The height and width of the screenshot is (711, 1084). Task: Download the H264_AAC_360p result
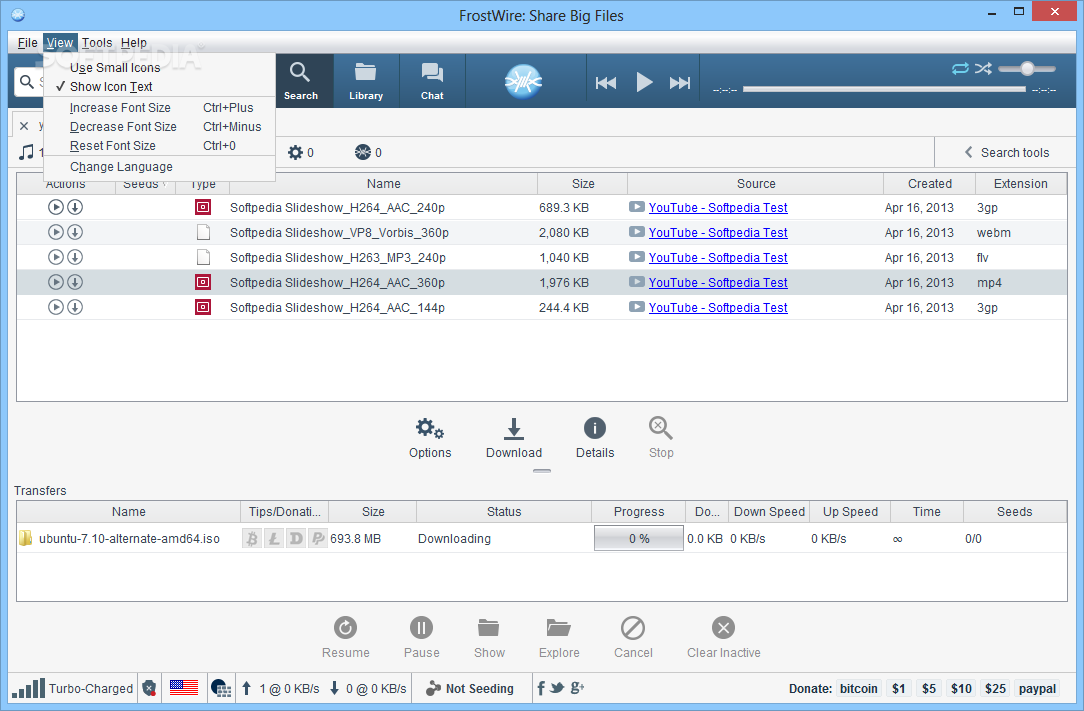pyautogui.click(x=75, y=281)
